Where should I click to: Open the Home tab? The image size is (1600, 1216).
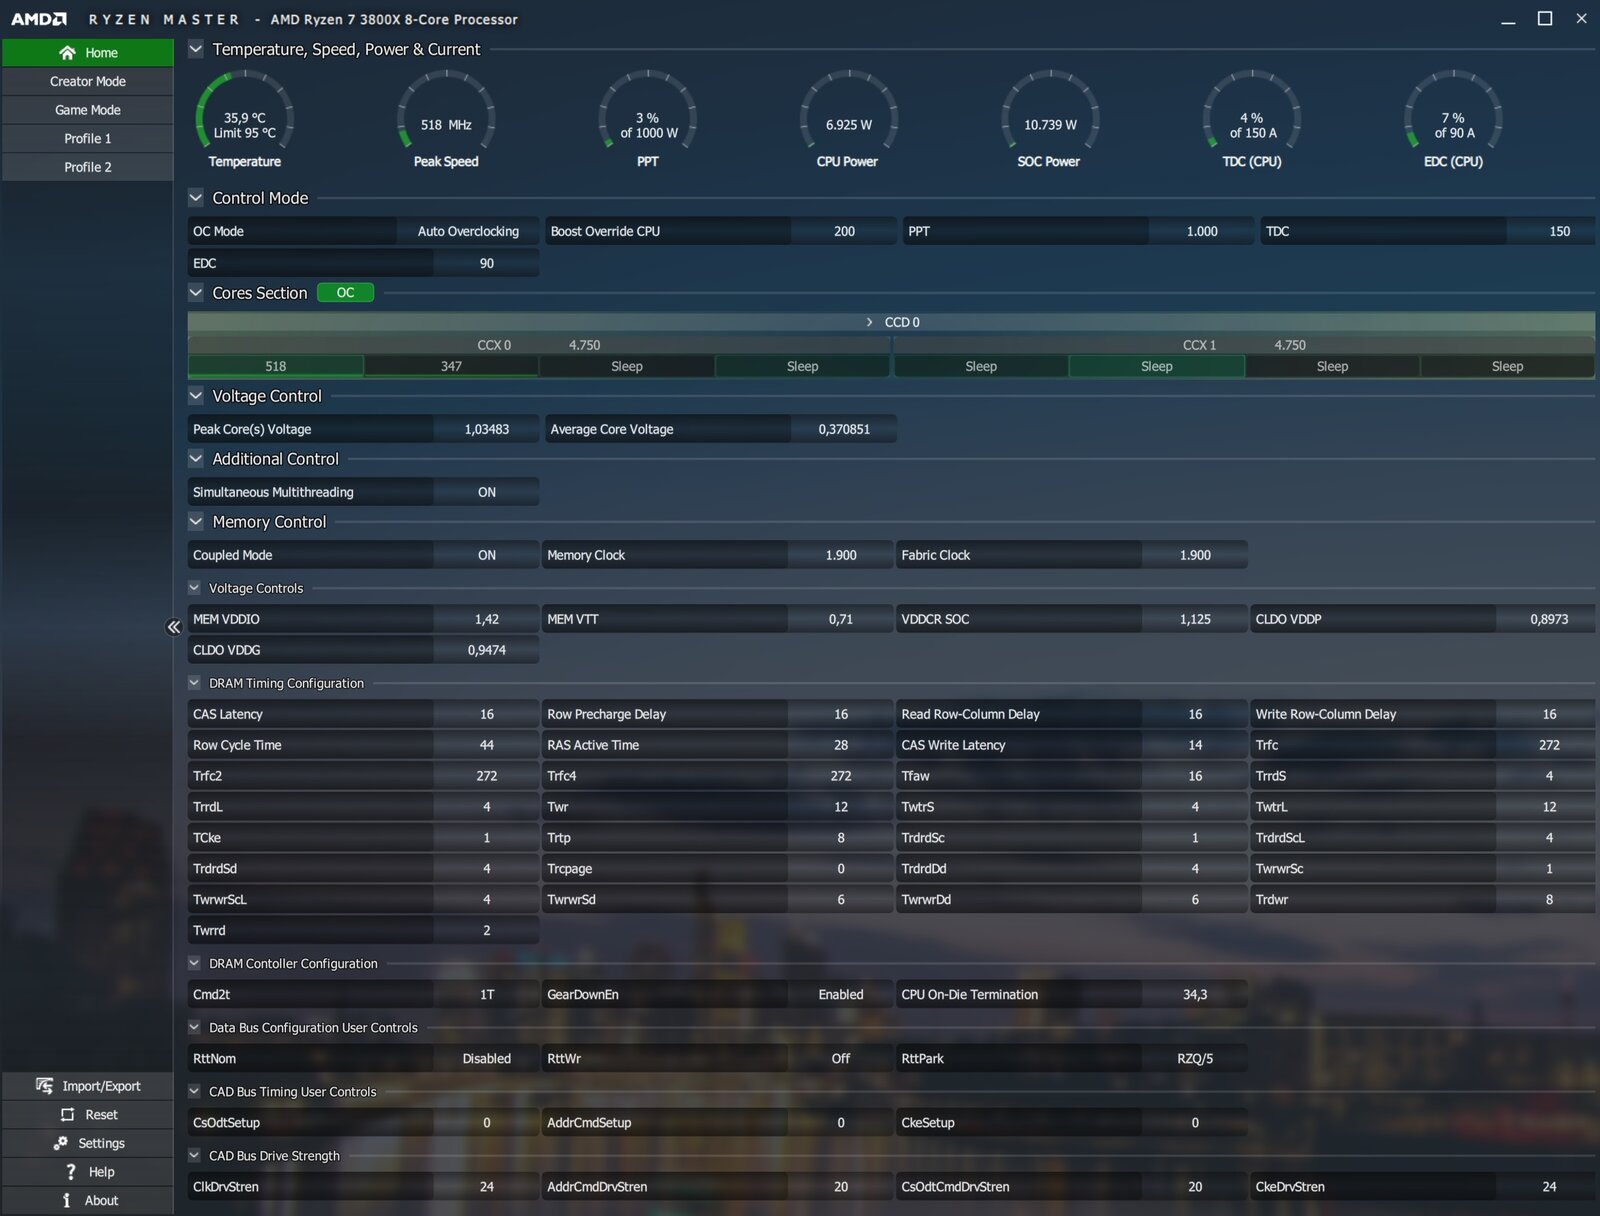(88, 53)
